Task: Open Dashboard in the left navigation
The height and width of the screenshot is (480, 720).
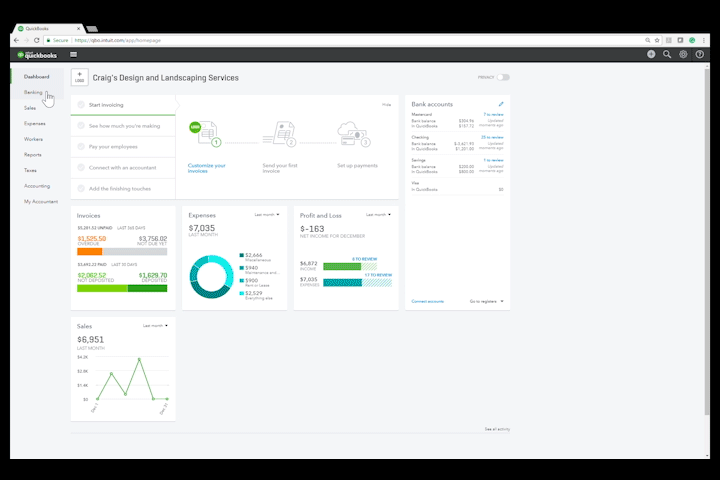Action: pos(36,77)
